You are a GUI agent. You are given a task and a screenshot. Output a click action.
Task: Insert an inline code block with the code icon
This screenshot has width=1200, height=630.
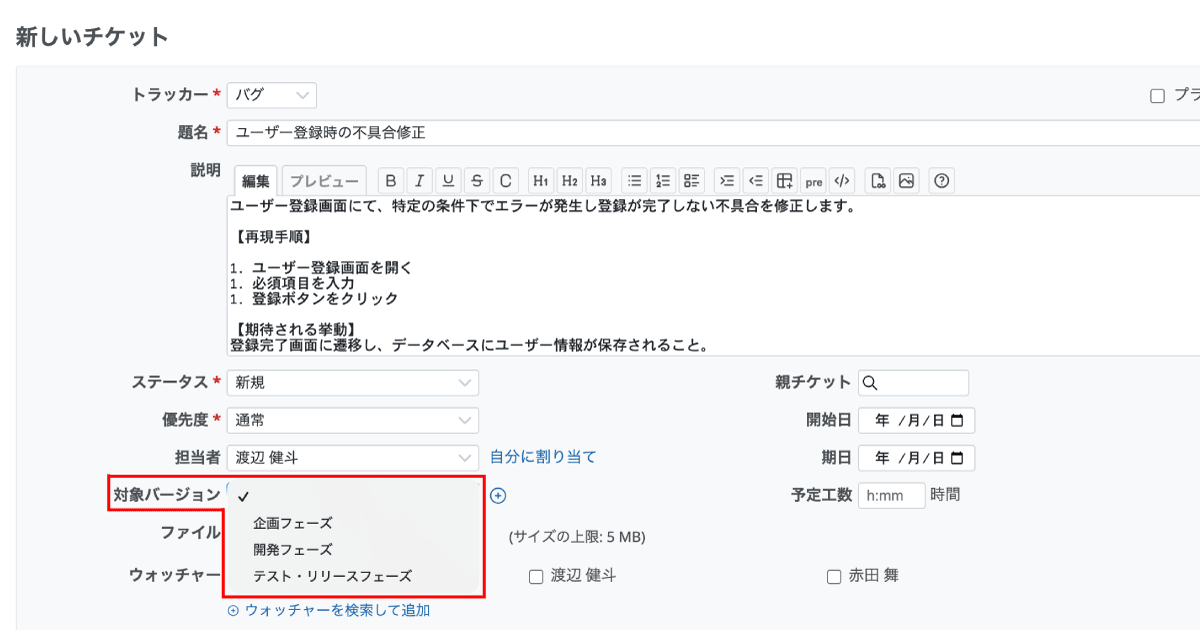click(842, 181)
